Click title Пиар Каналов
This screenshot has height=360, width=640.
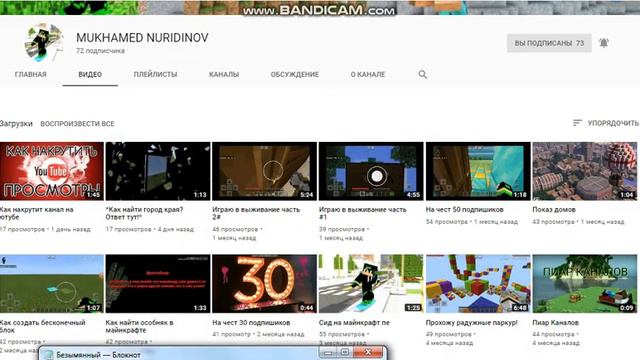tap(556, 322)
